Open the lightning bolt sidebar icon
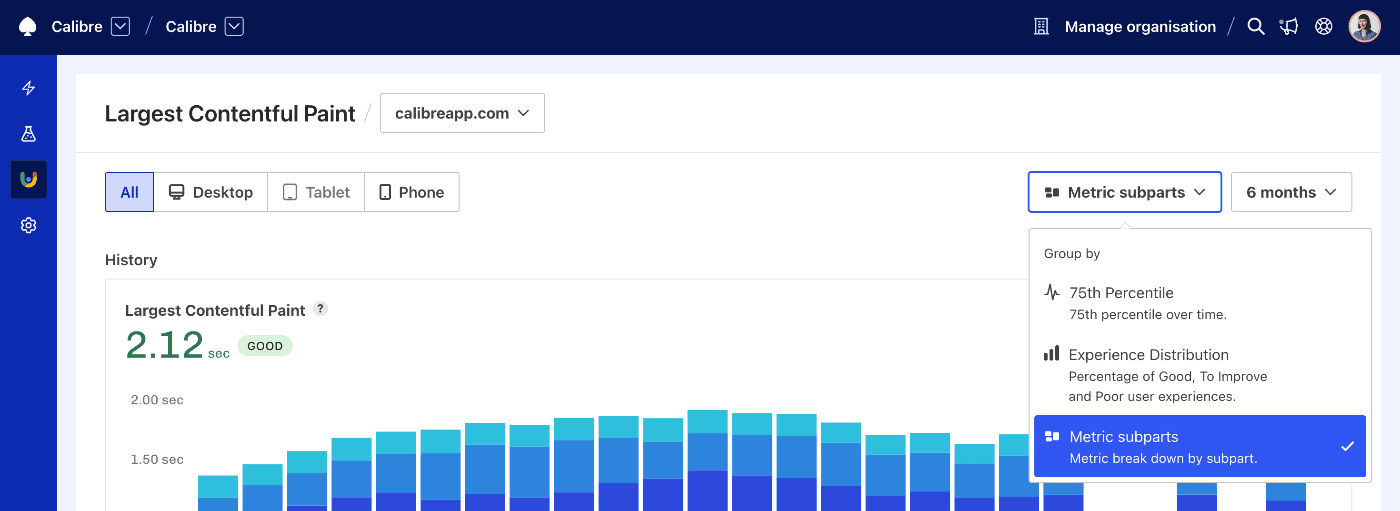 point(29,88)
